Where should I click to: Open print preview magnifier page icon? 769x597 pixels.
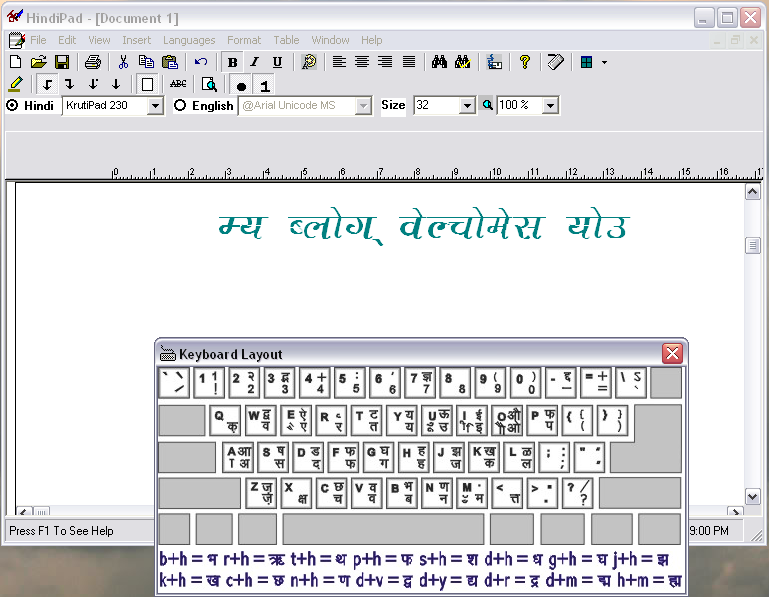click(209, 85)
